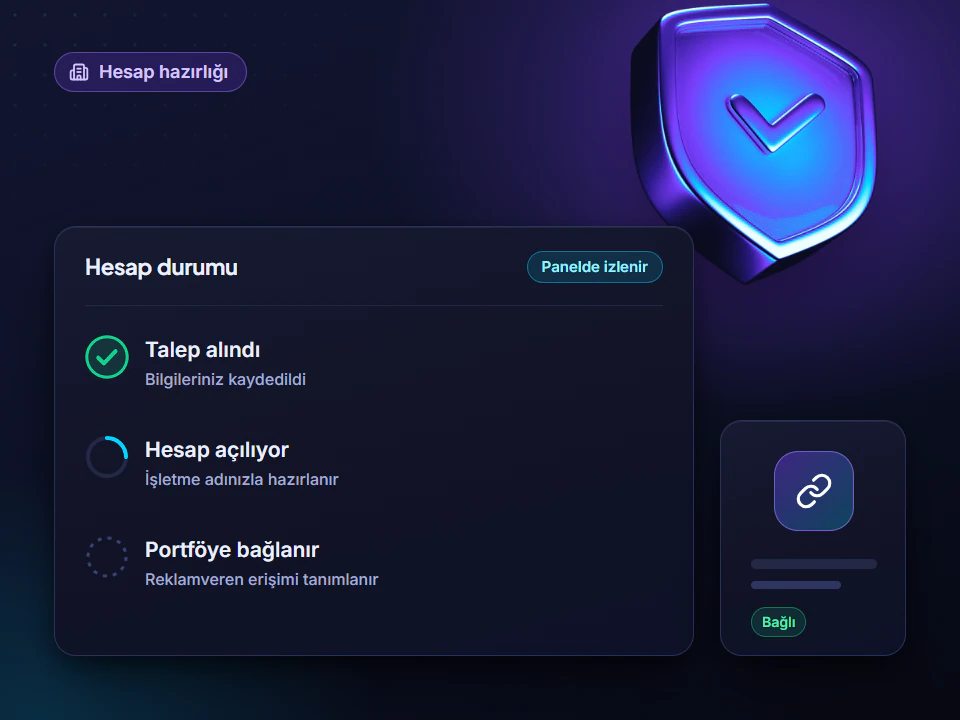Viewport: 960px width, 720px height.
Task: Click the green Bağlı status badge
Action: (x=778, y=622)
